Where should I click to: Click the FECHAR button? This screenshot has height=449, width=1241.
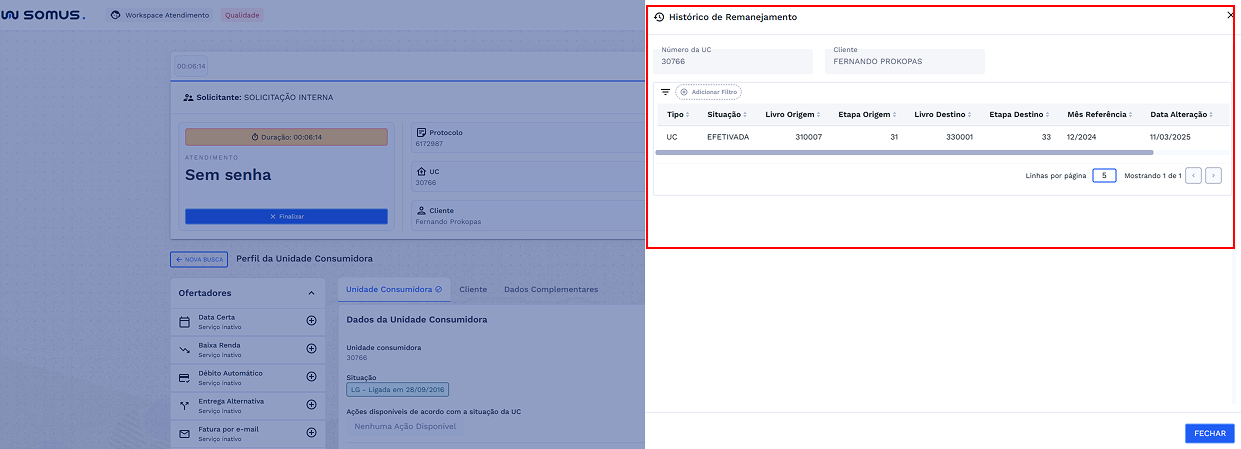(x=1210, y=433)
